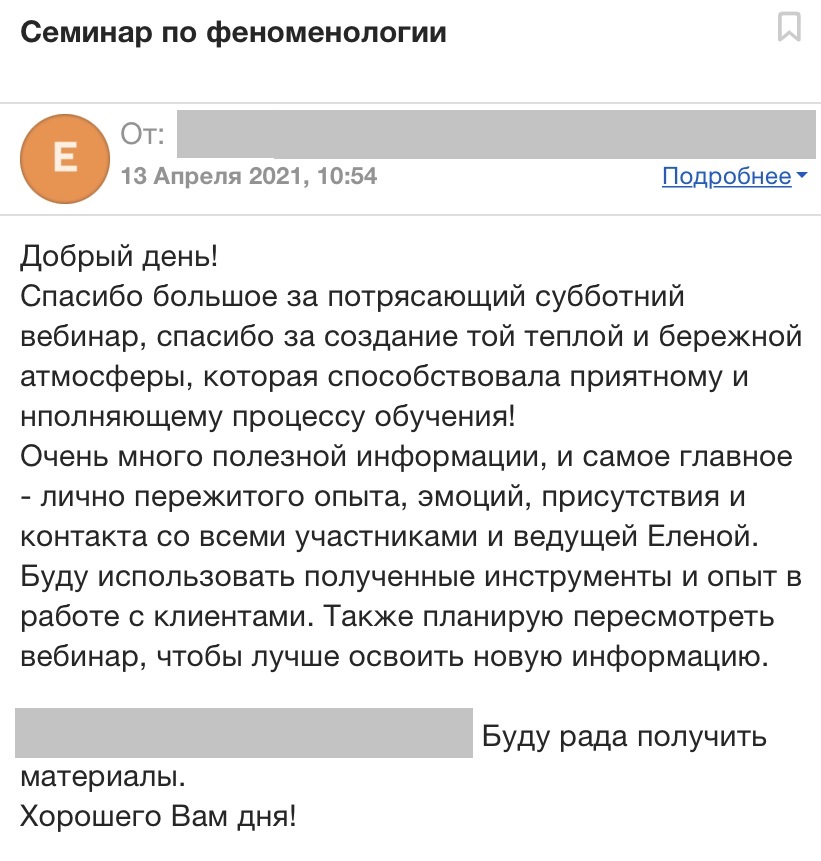This screenshot has height=861, width=821.
Task: Click the closing line Хорошего Вам дня!
Action: [158, 817]
